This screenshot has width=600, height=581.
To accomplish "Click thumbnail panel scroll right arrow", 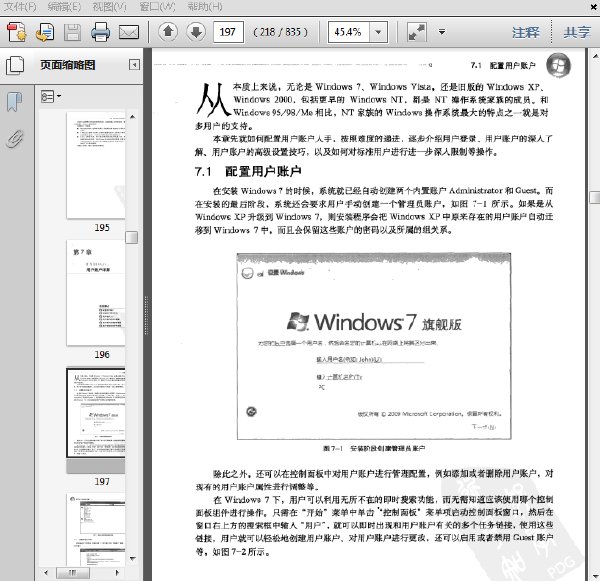I will pos(117,573).
